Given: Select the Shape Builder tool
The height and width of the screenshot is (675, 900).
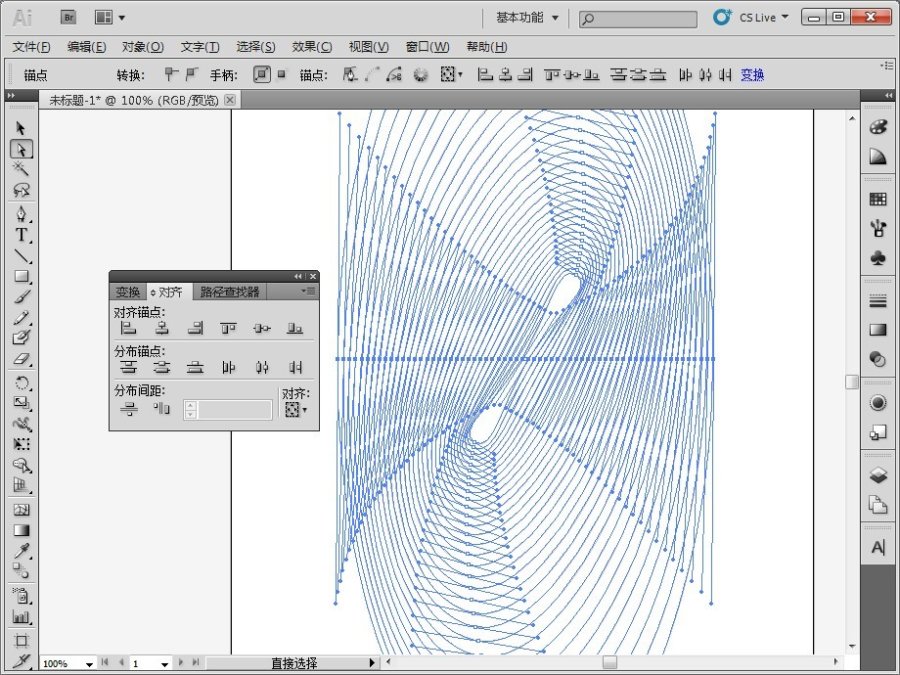Looking at the screenshot, I should (21, 465).
